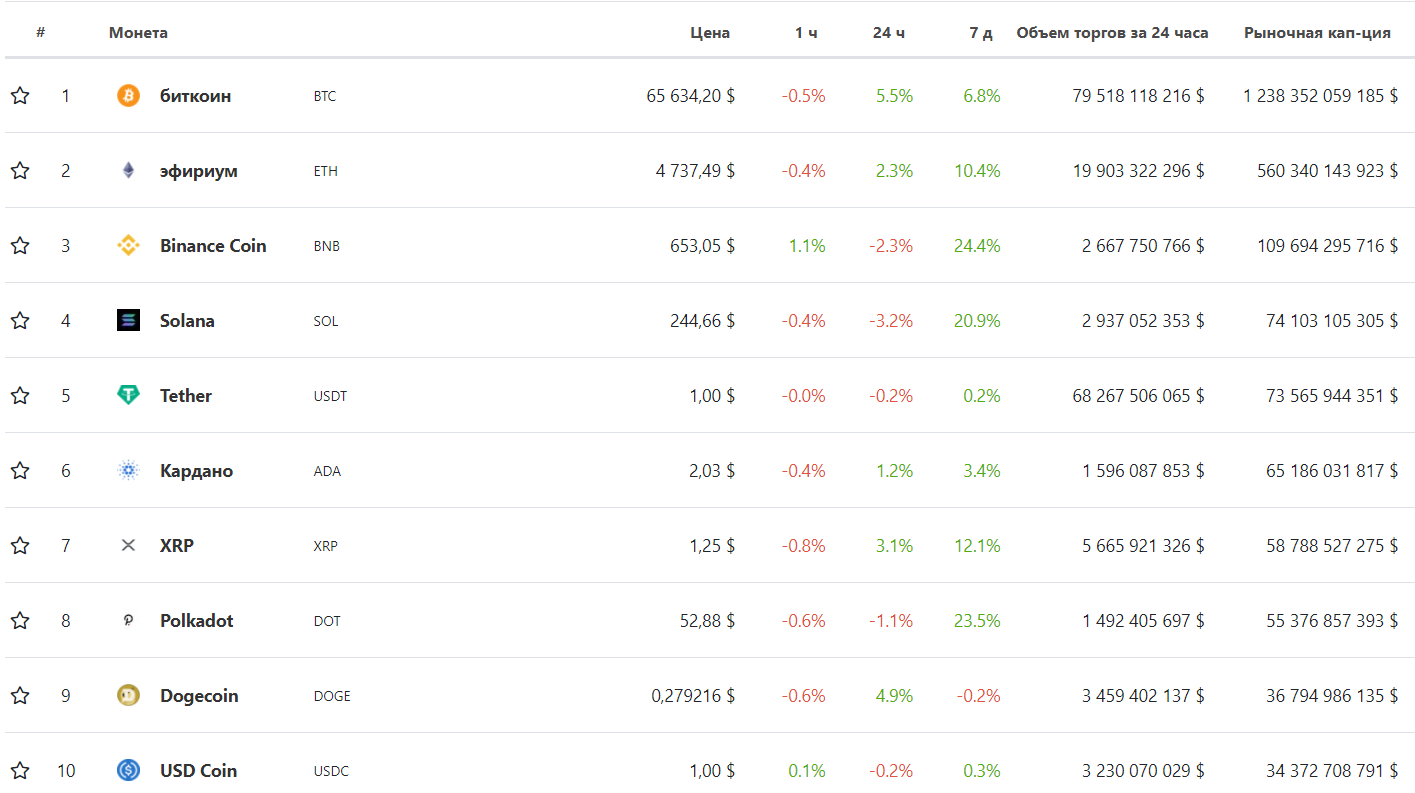
Task: Click Bitcoin market cap 1 238 352 059 185 $
Action: [x=1320, y=96]
